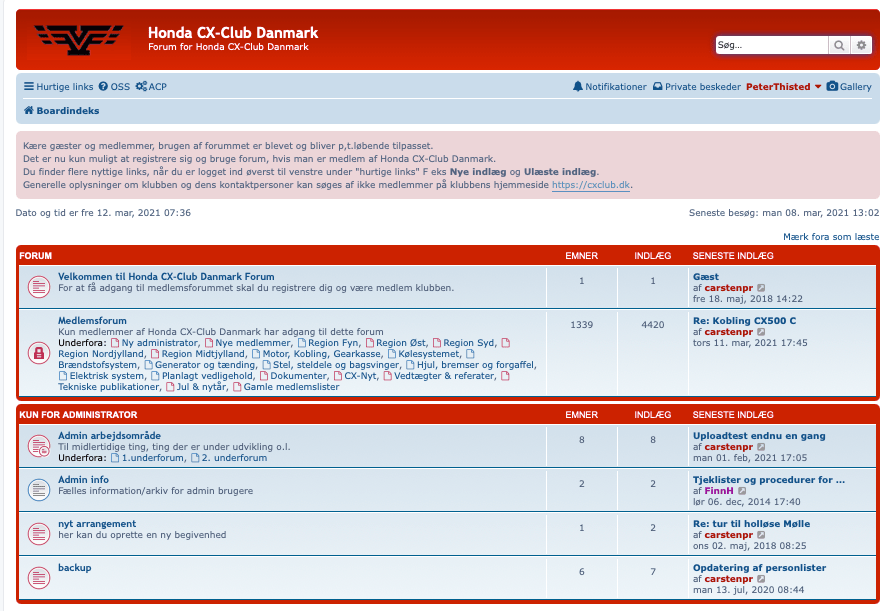View latest post icon in holløse Mølle row
888x611 pixels.
(x=761, y=535)
